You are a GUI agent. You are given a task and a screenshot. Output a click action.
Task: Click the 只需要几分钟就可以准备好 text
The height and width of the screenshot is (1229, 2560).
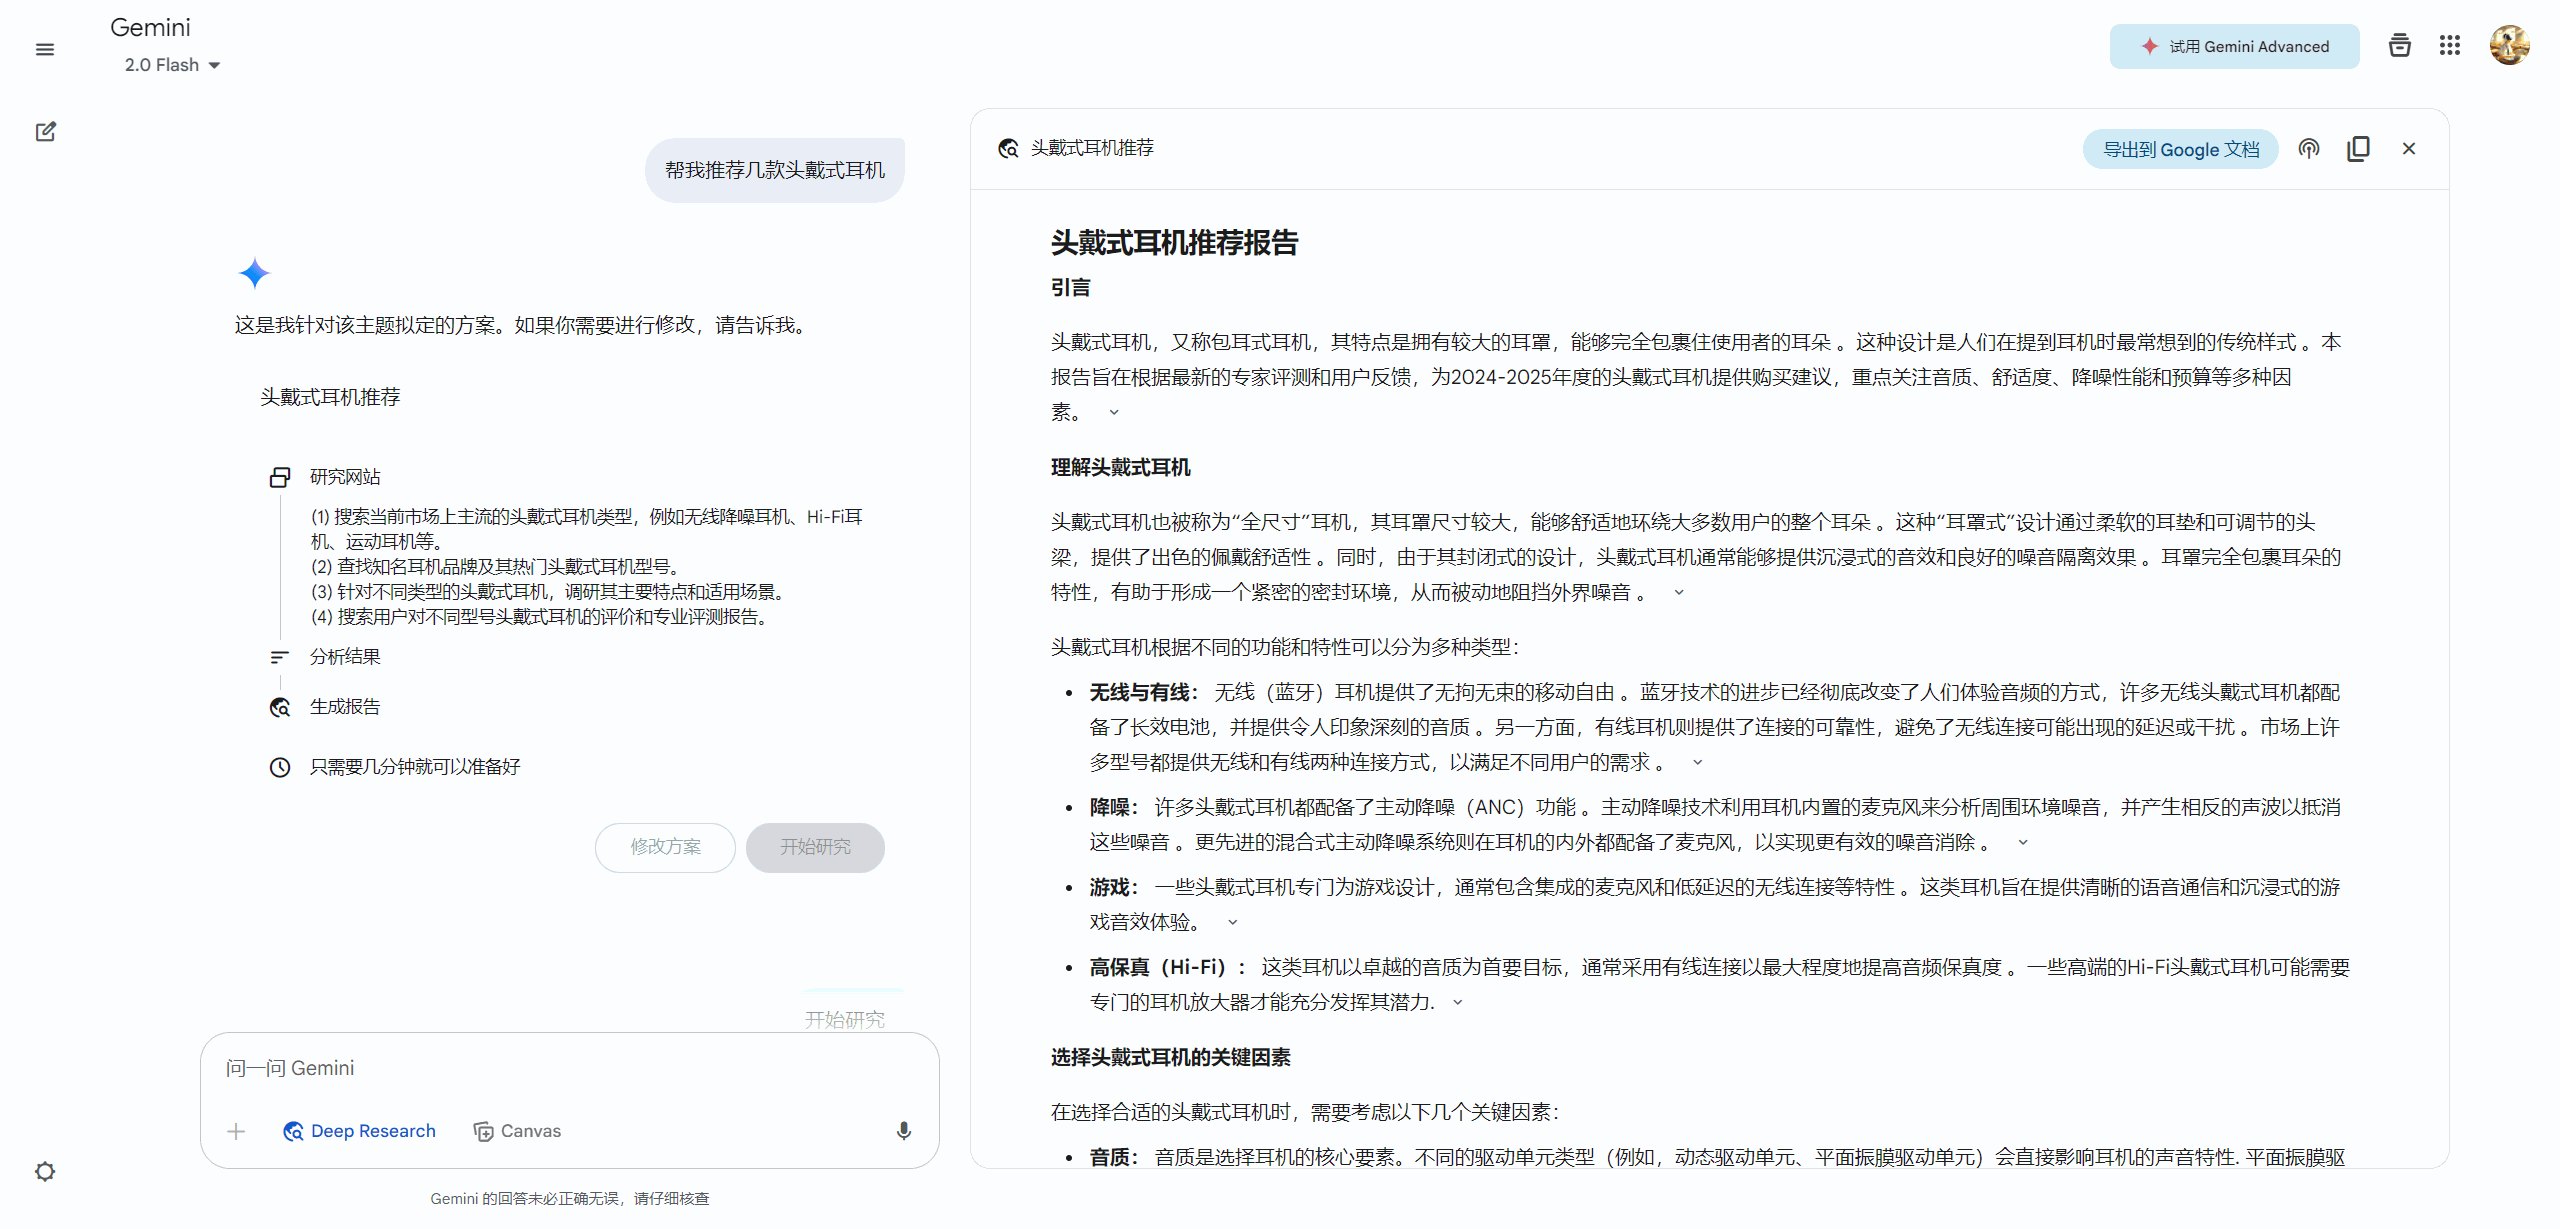[415, 767]
